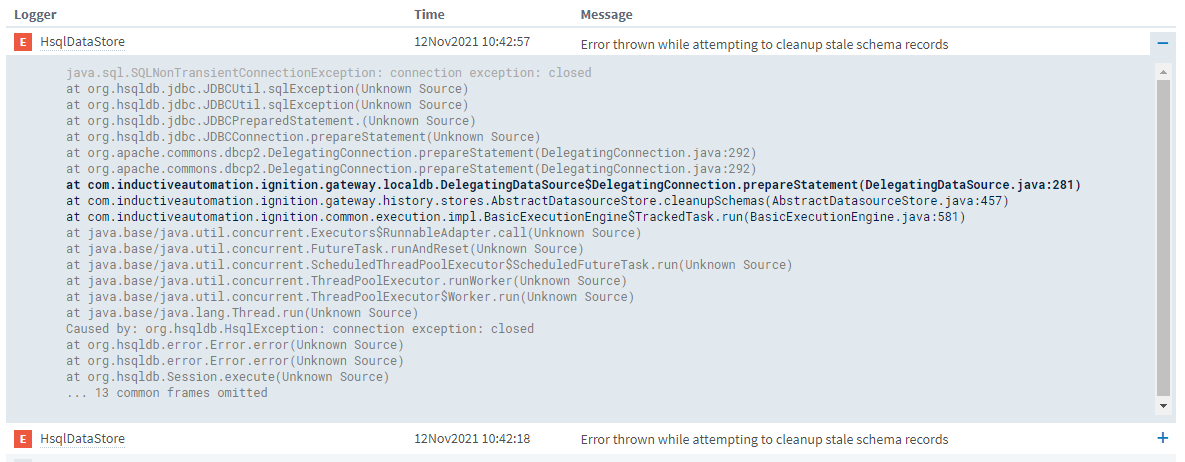Click the stack trace vertical scrollbar thumb
The image size is (1185, 462).
point(1163,238)
